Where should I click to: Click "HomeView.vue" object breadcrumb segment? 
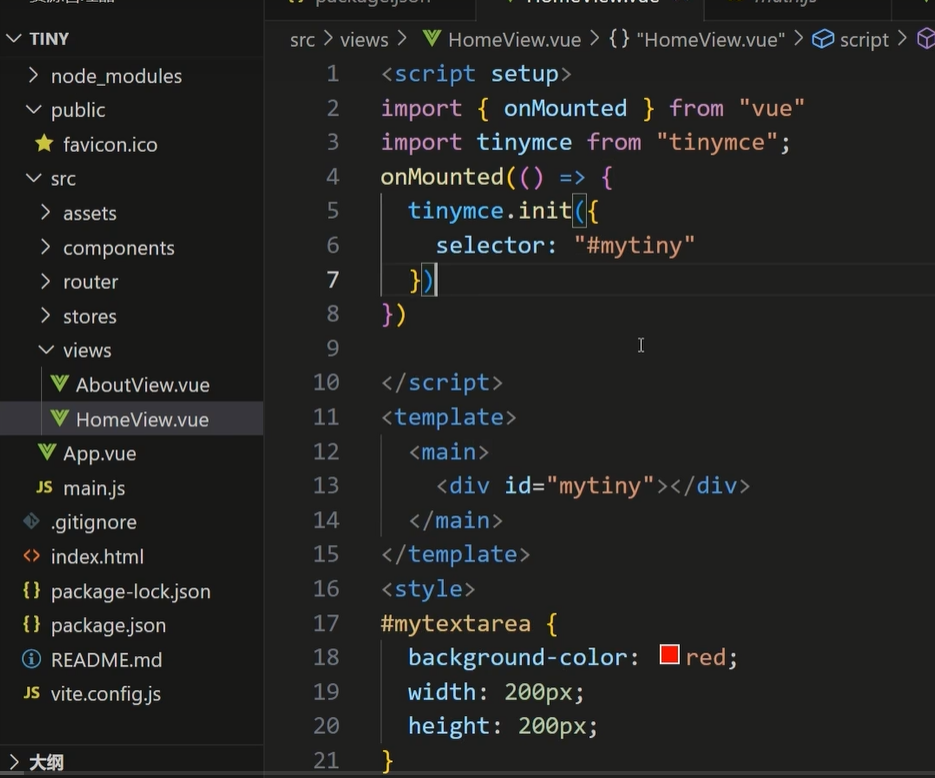[x=711, y=40]
